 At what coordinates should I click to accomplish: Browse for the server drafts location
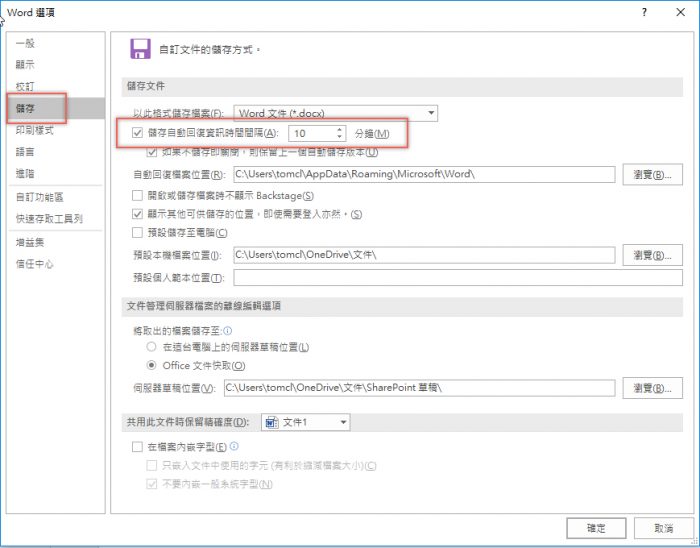(653, 388)
